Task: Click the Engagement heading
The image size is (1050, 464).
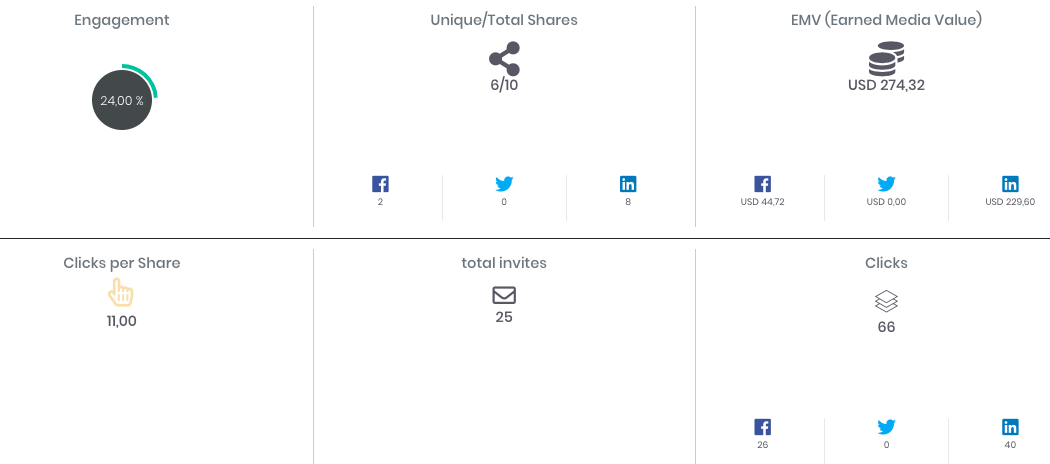Action: 122,20
